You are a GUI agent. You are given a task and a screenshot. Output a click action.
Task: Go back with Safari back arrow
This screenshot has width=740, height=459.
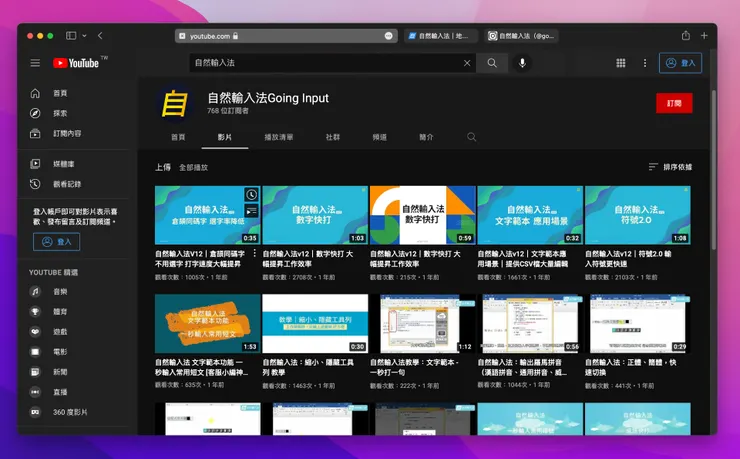pos(100,35)
